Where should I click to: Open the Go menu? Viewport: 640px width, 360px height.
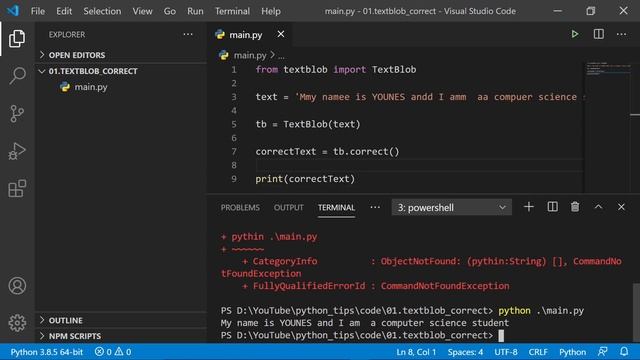point(170,11)
